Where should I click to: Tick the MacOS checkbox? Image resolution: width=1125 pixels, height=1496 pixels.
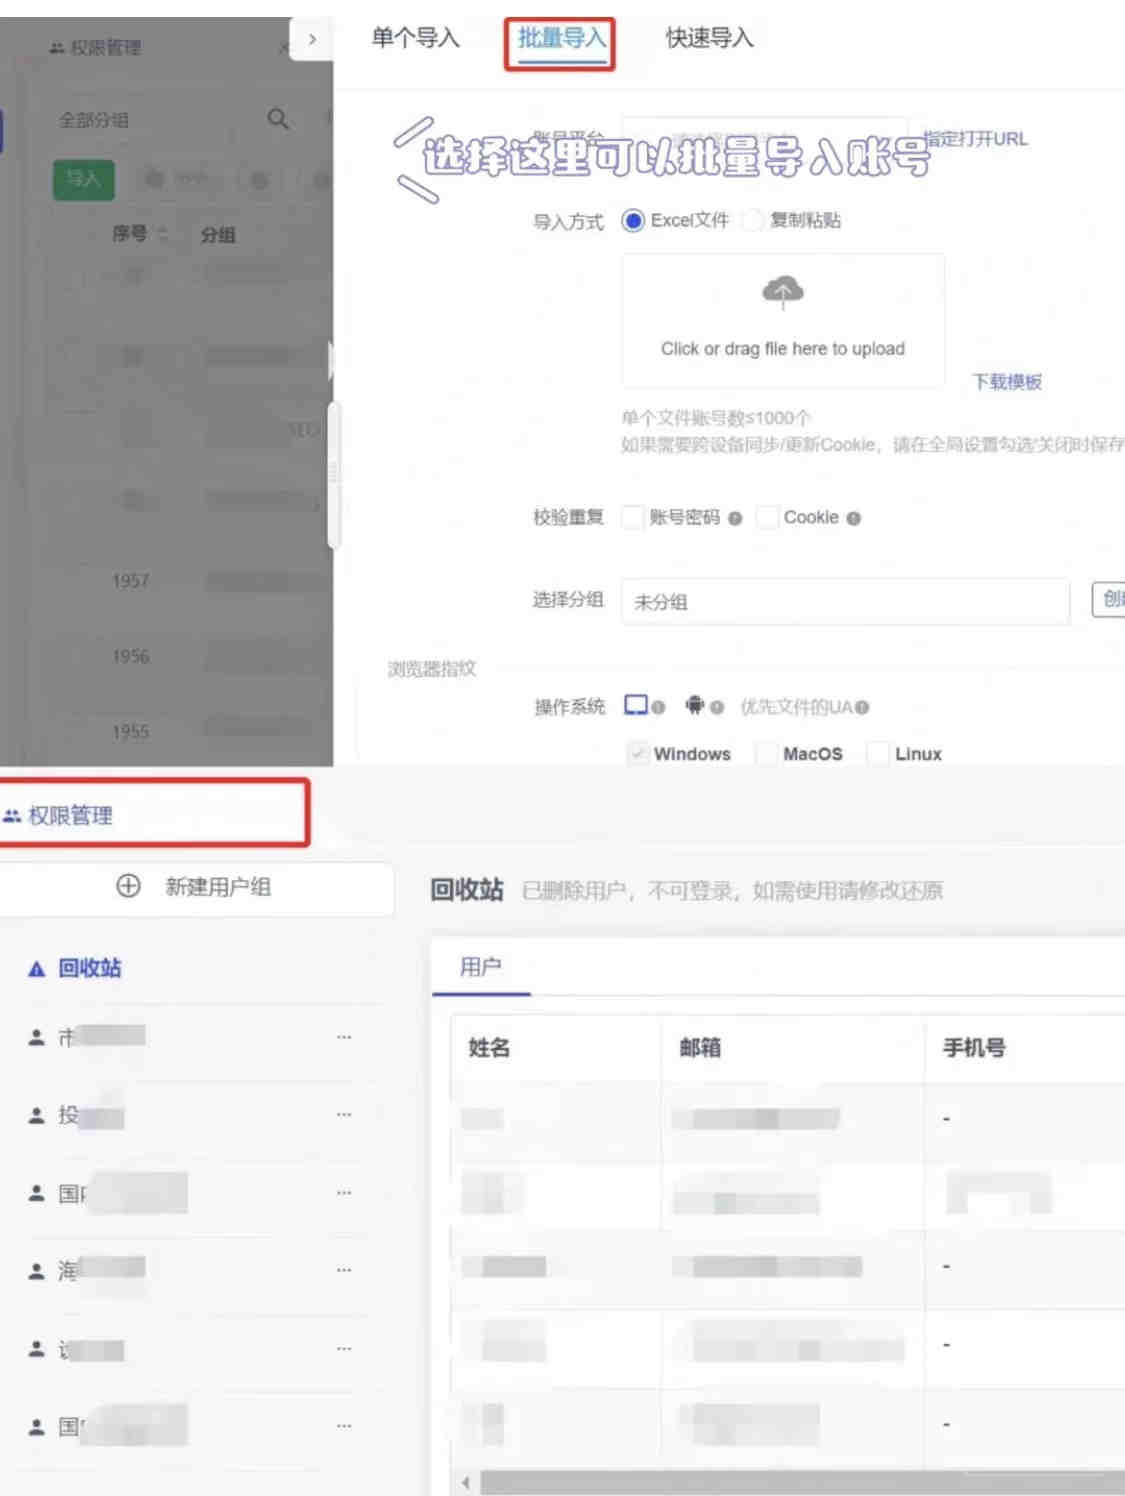[767, 753]
